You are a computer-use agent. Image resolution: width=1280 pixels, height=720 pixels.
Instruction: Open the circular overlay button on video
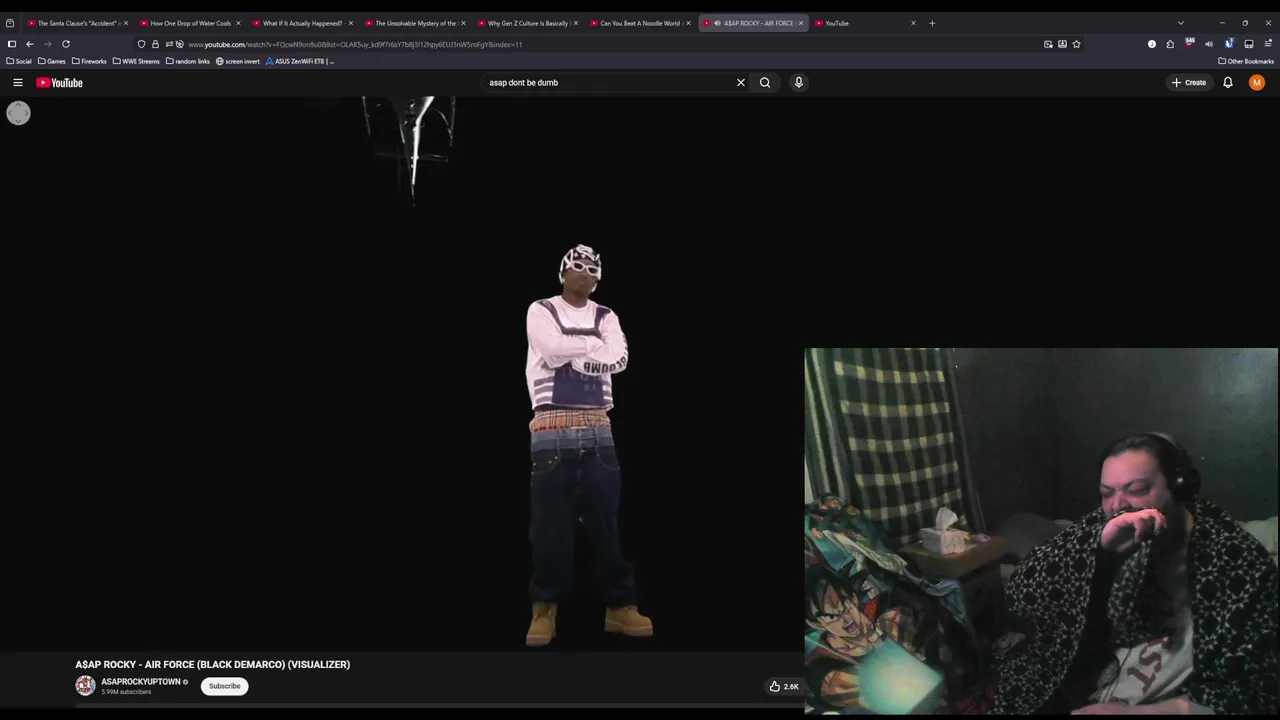coord(18,113)
